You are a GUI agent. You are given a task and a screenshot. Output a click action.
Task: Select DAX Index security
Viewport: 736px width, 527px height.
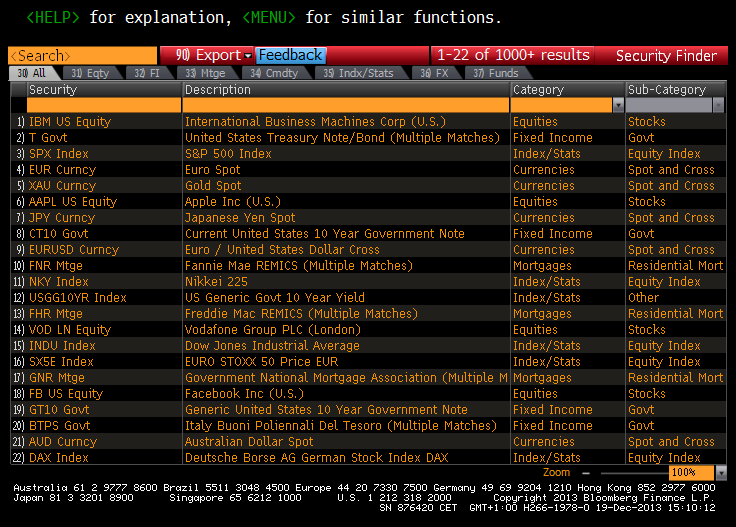point(59,458)
